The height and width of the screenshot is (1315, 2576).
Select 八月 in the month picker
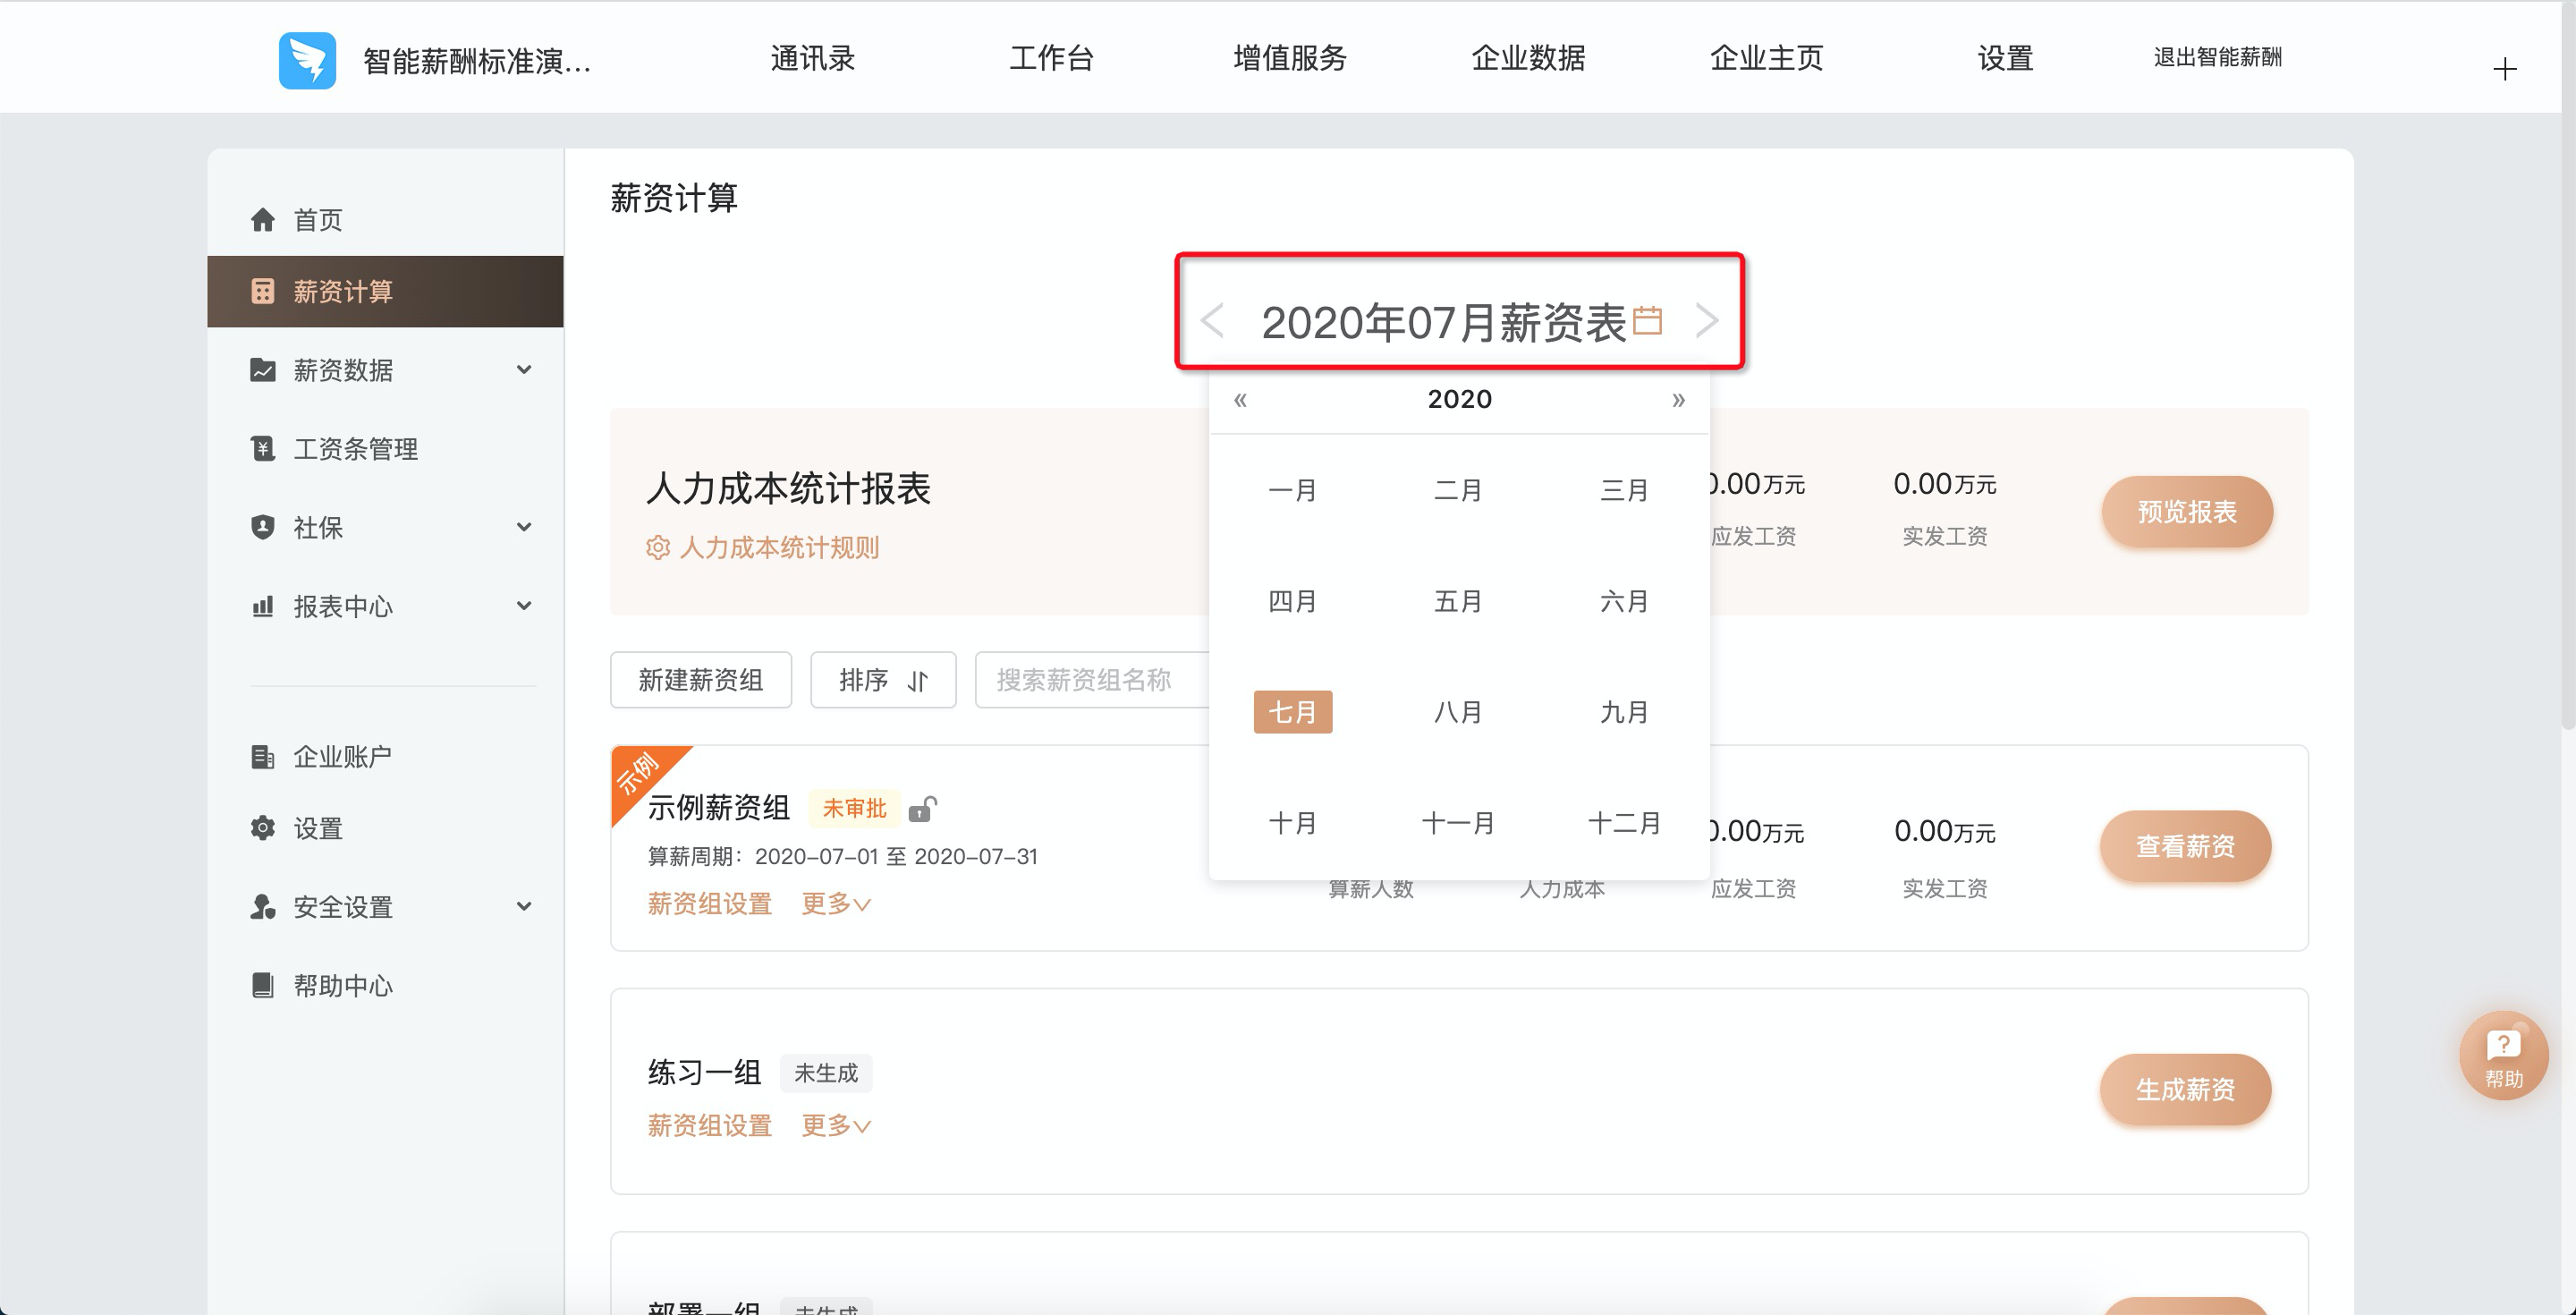pos(1458,712)
